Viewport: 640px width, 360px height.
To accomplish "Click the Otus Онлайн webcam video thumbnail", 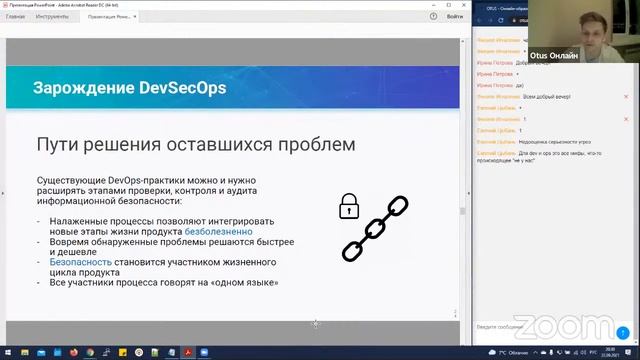I will tap(584, 31).
